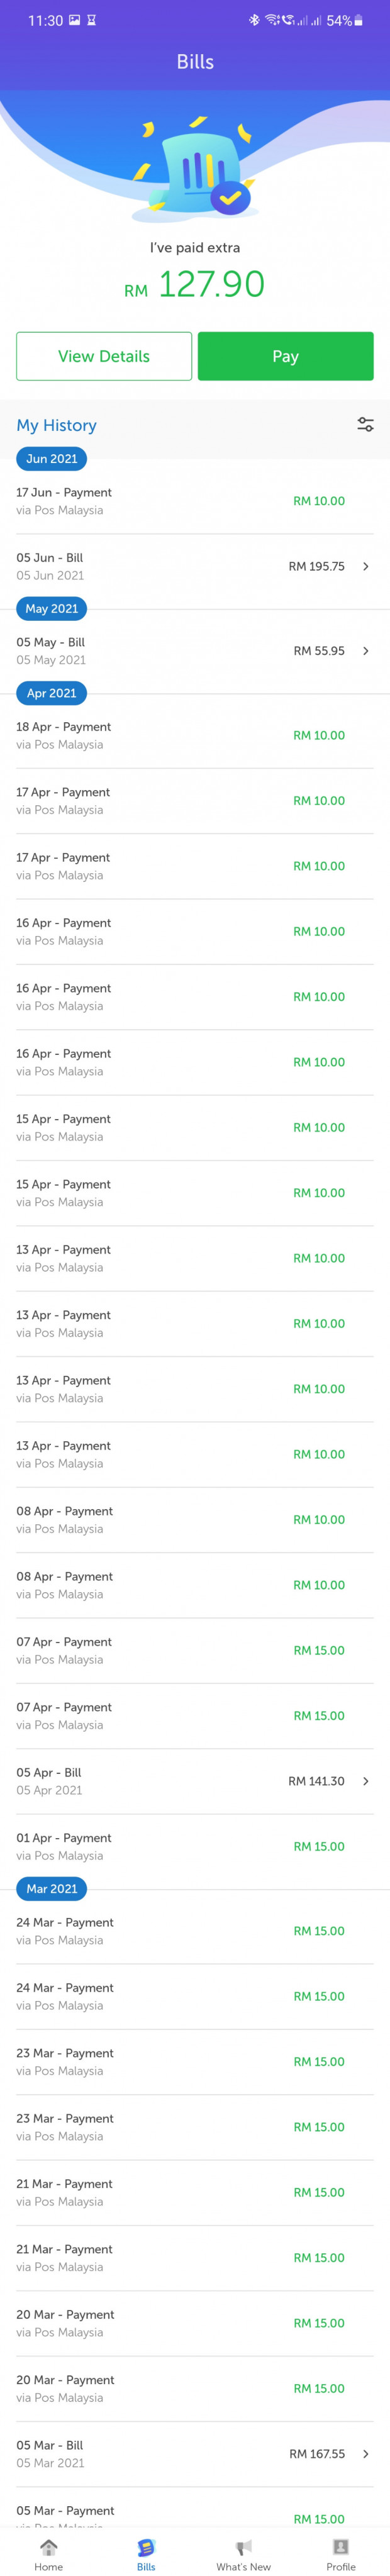Open the 17 Jun payment entry
The height and width of the screenshot is (2576, 390).
pos(195,501)
